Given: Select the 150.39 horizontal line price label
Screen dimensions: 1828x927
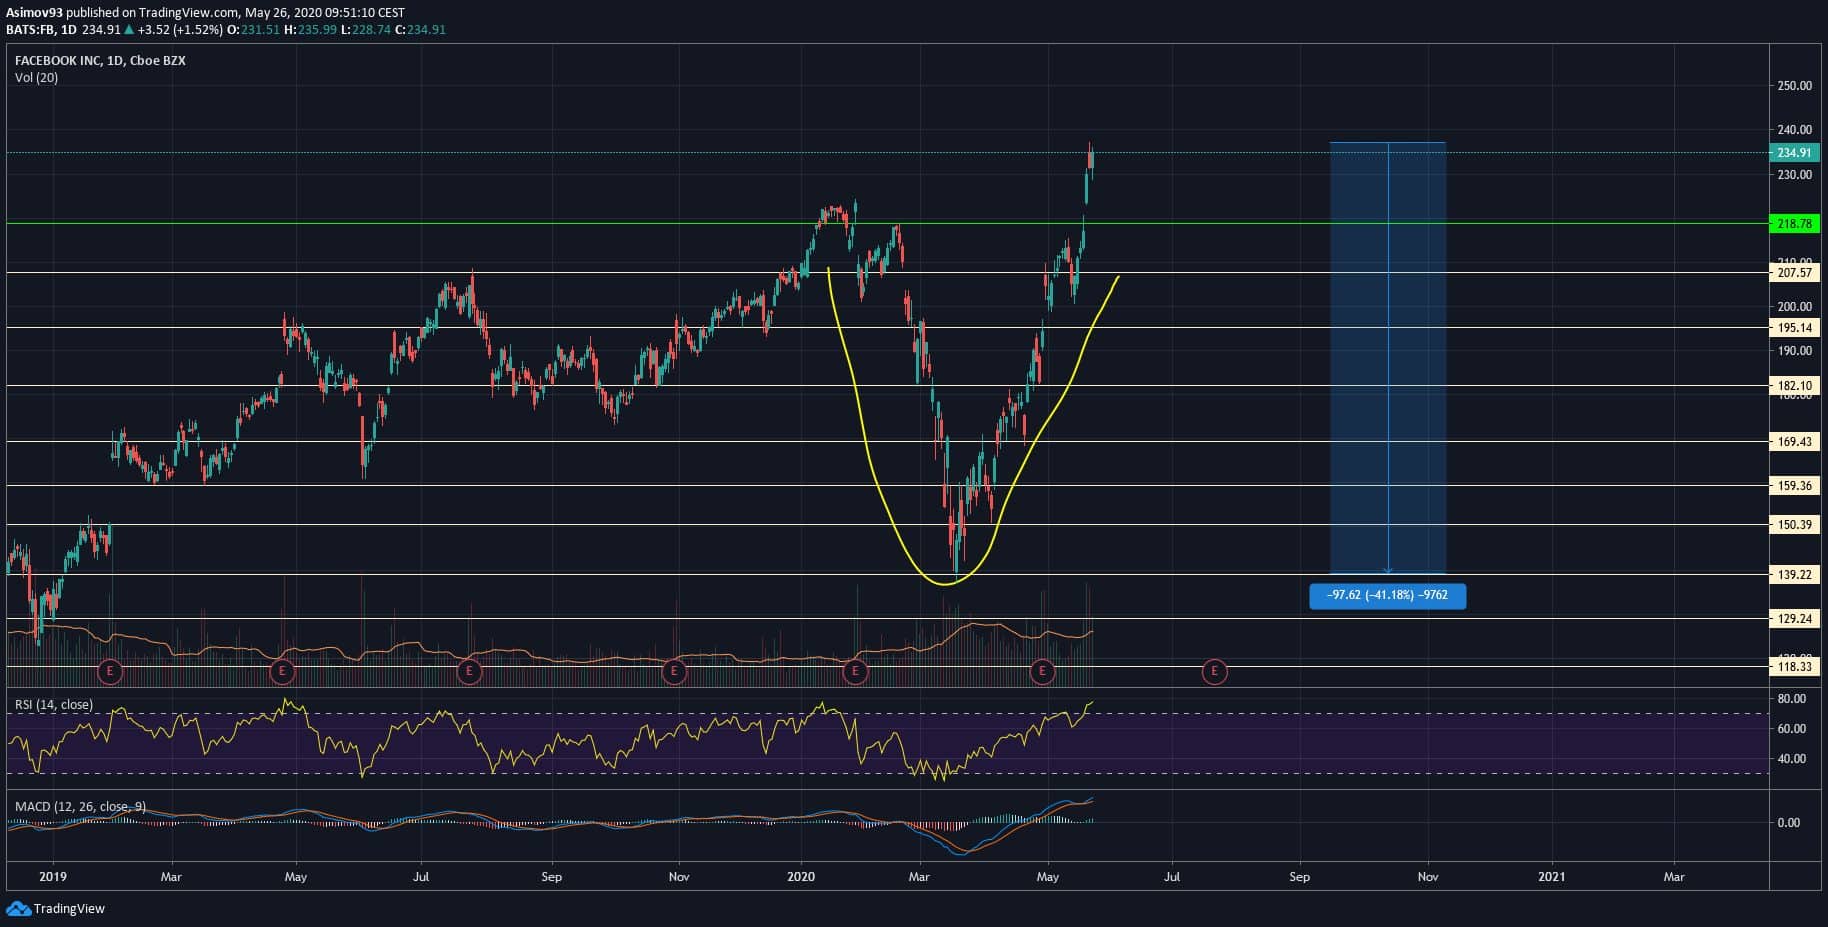Looking at the screenshot, I should [x=1794, y=524].
